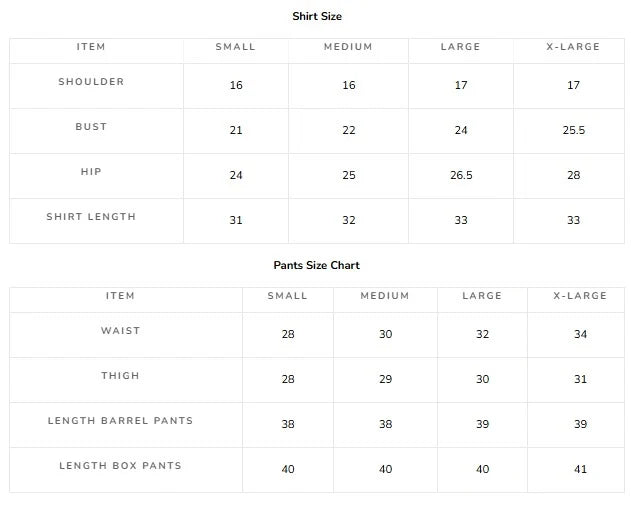This screenshot has height=506, width=631.
Task: Click the Shirt Size heading
Action: pyautogui.click(x=317, y=17)
